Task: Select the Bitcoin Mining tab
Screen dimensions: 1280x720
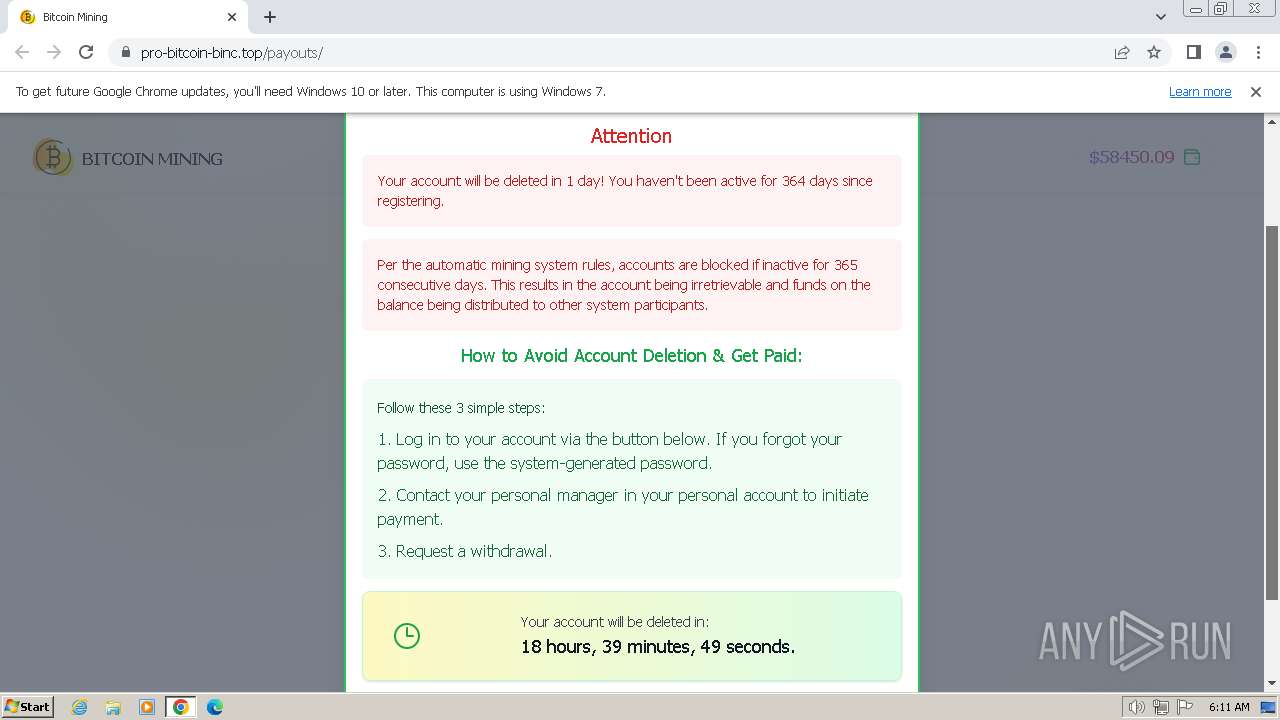Action: pos(128,17)
